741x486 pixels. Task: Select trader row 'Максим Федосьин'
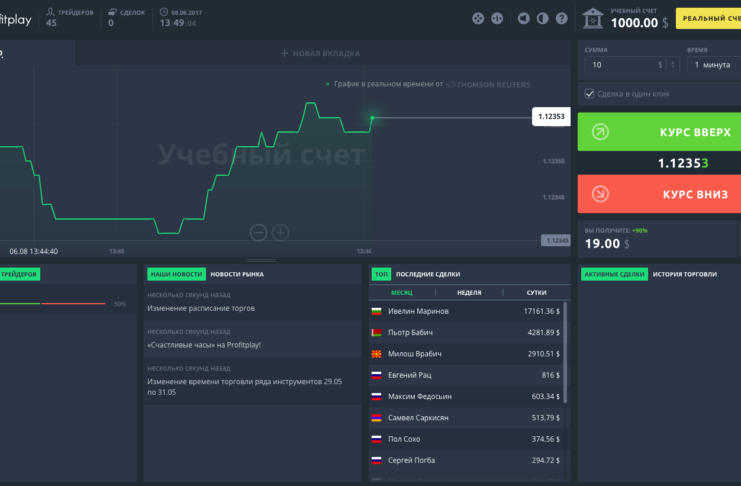(x=466, y=397)
